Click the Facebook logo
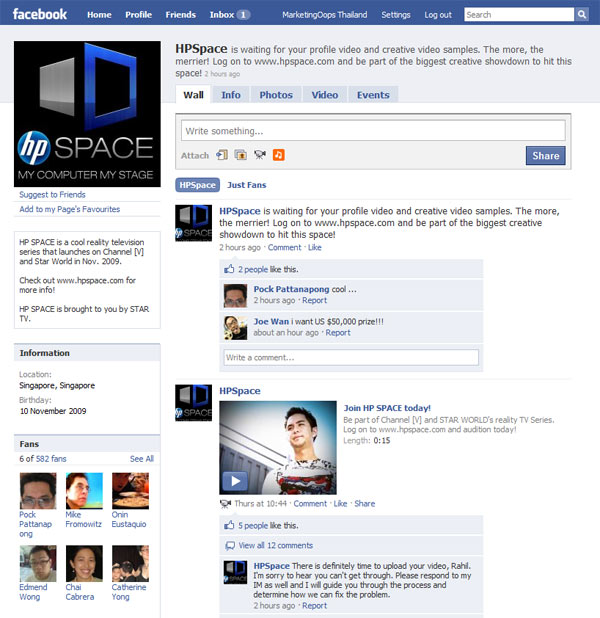This screenshot has width=600, height=618. click(x=39, y=14)
